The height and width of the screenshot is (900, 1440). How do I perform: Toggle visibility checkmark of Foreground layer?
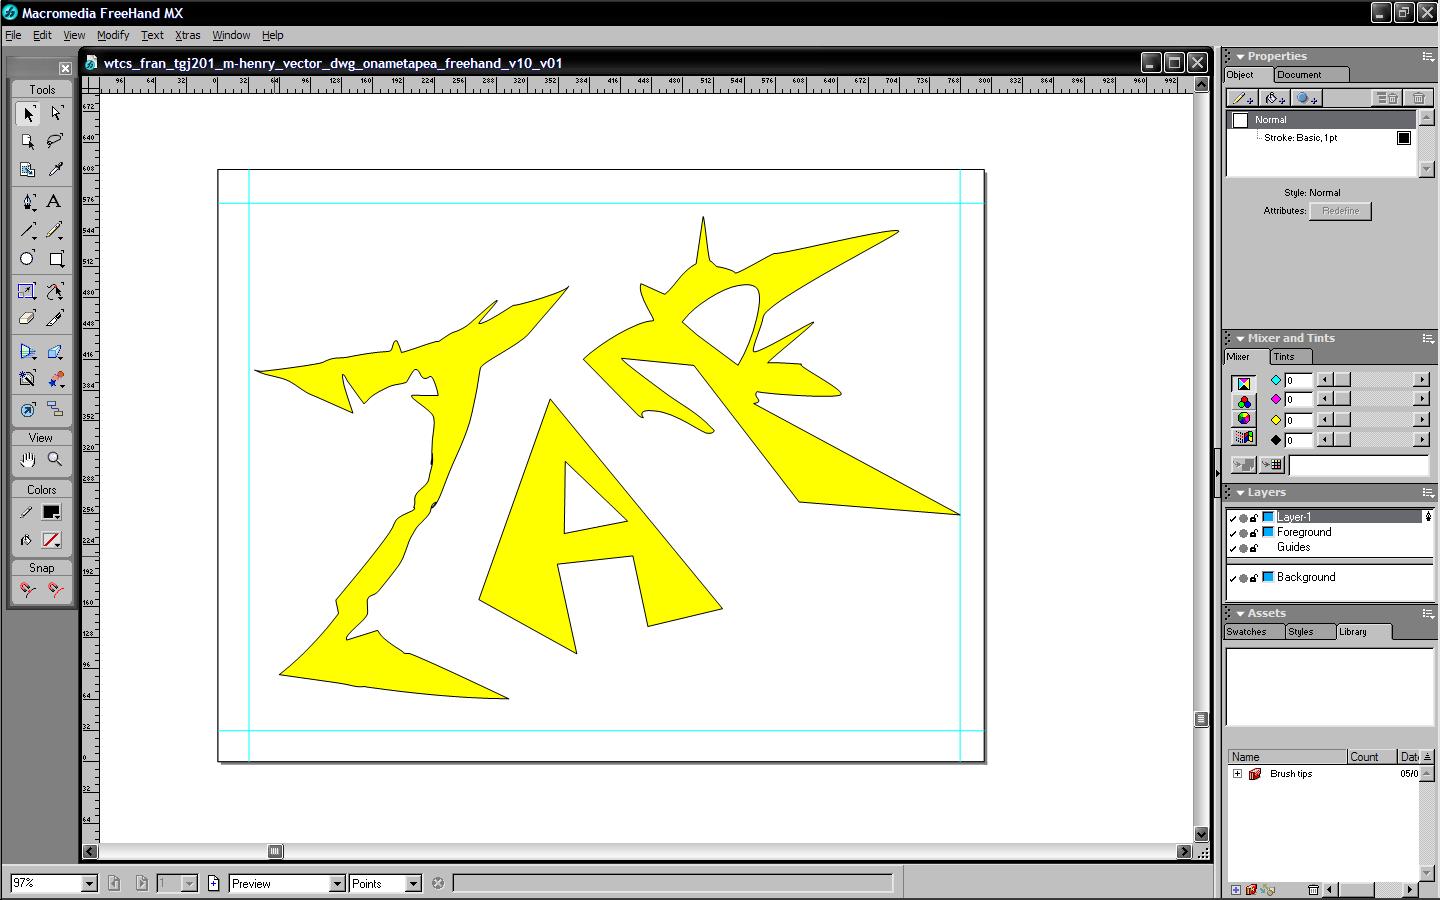(x=1233, y=533)
